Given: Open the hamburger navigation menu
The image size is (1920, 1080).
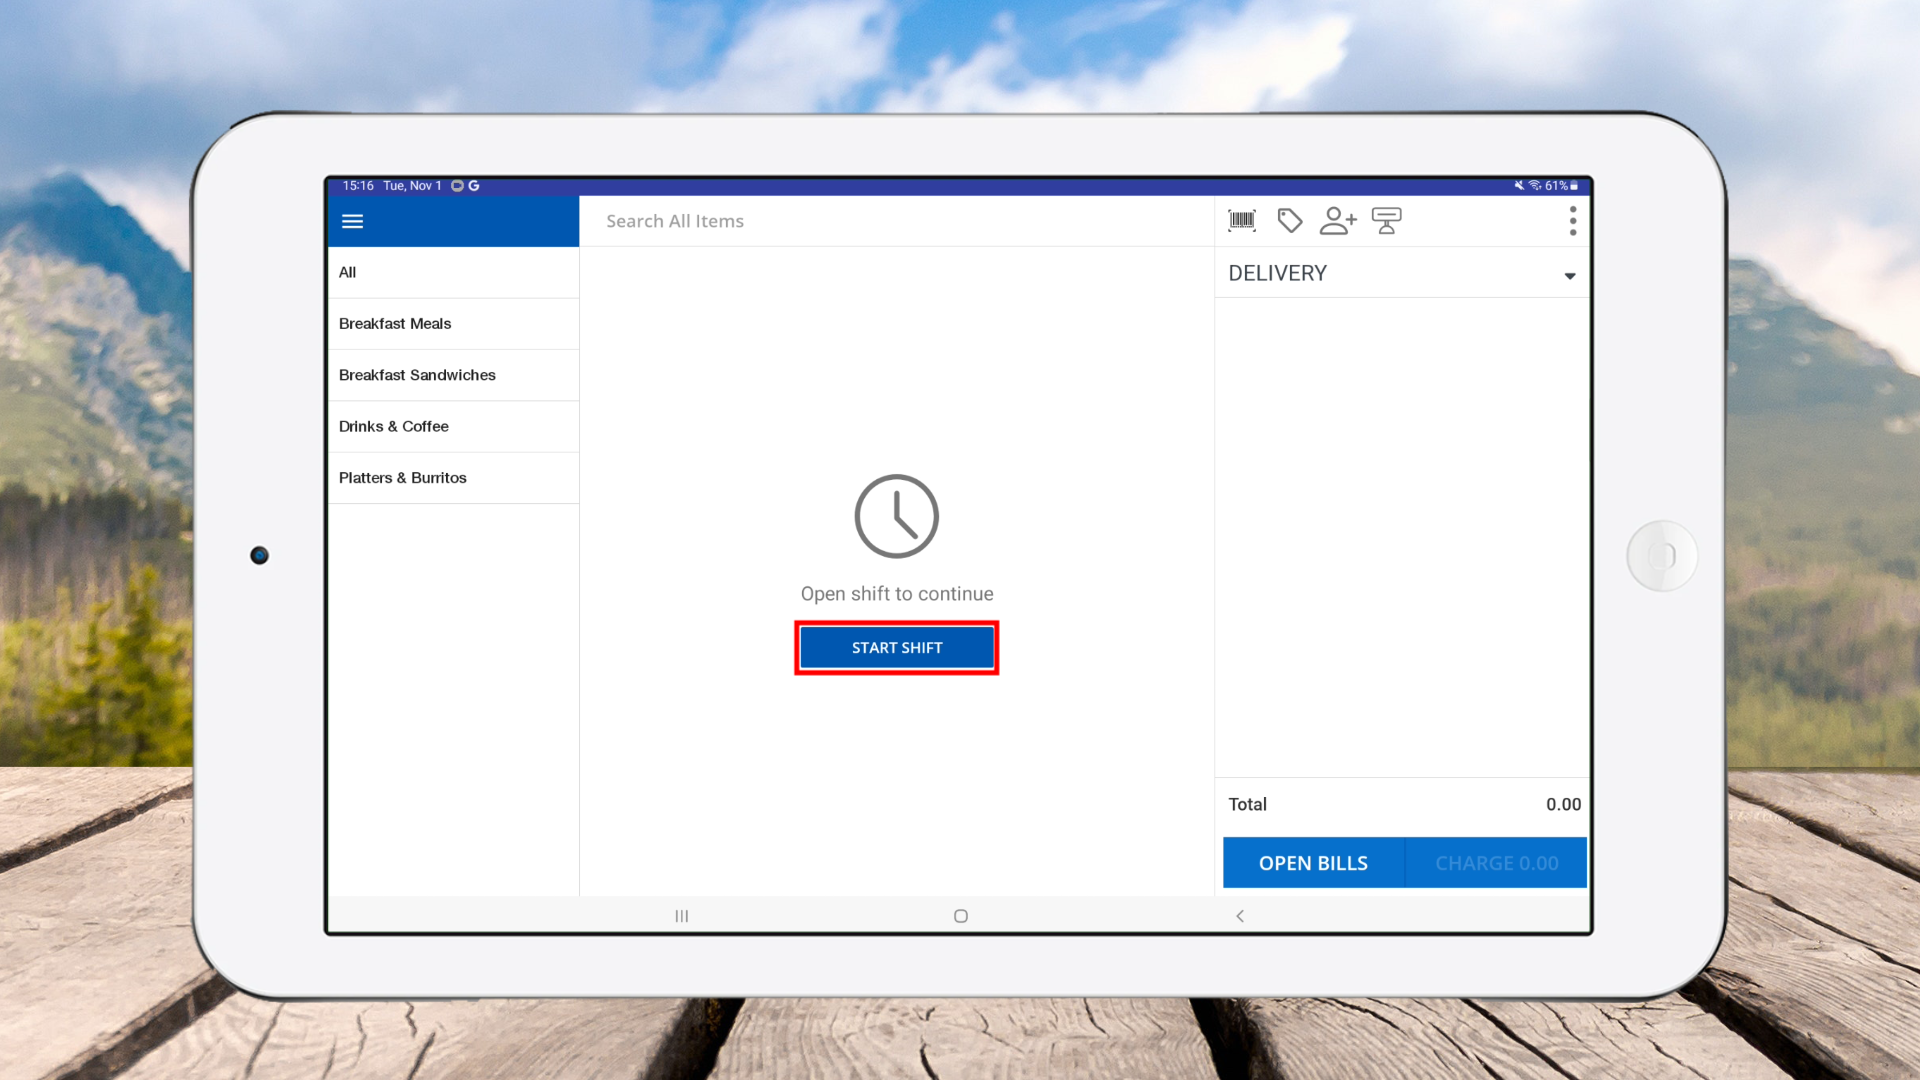Looking at the screenshot, I should click(352, 221).
